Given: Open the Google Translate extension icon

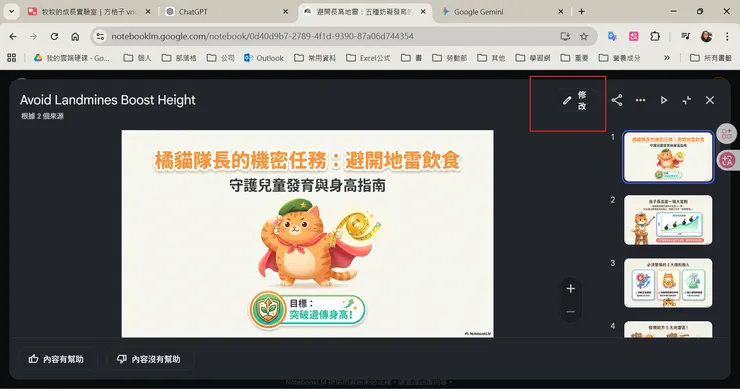Looking at the screenshot, I should coord(612,36).
